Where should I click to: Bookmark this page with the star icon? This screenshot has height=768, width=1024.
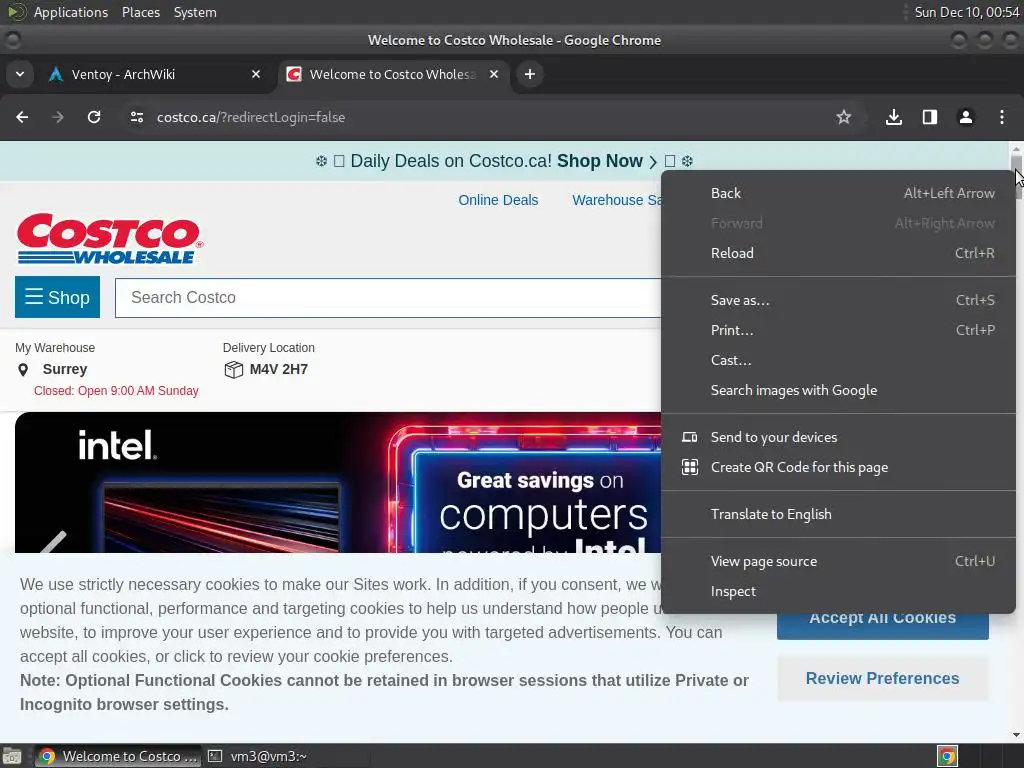click(x=844, y=117)
